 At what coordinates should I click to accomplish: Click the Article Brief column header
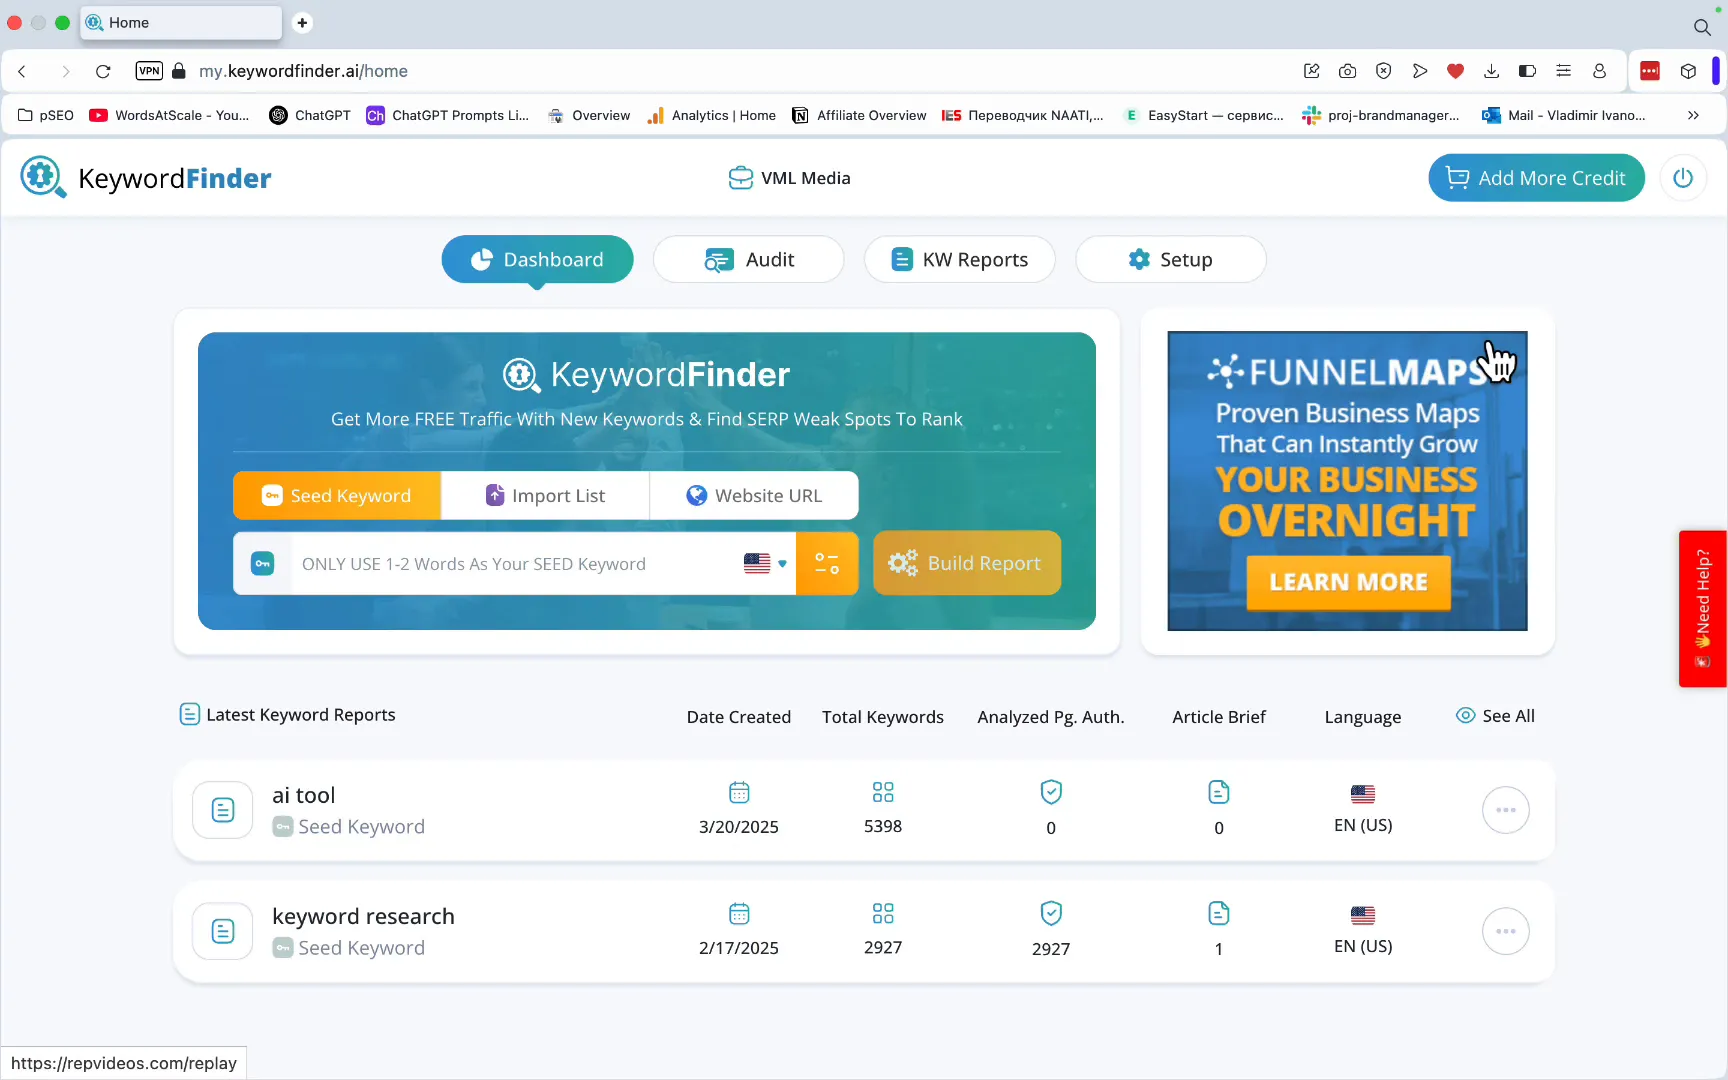(1219, 717)
